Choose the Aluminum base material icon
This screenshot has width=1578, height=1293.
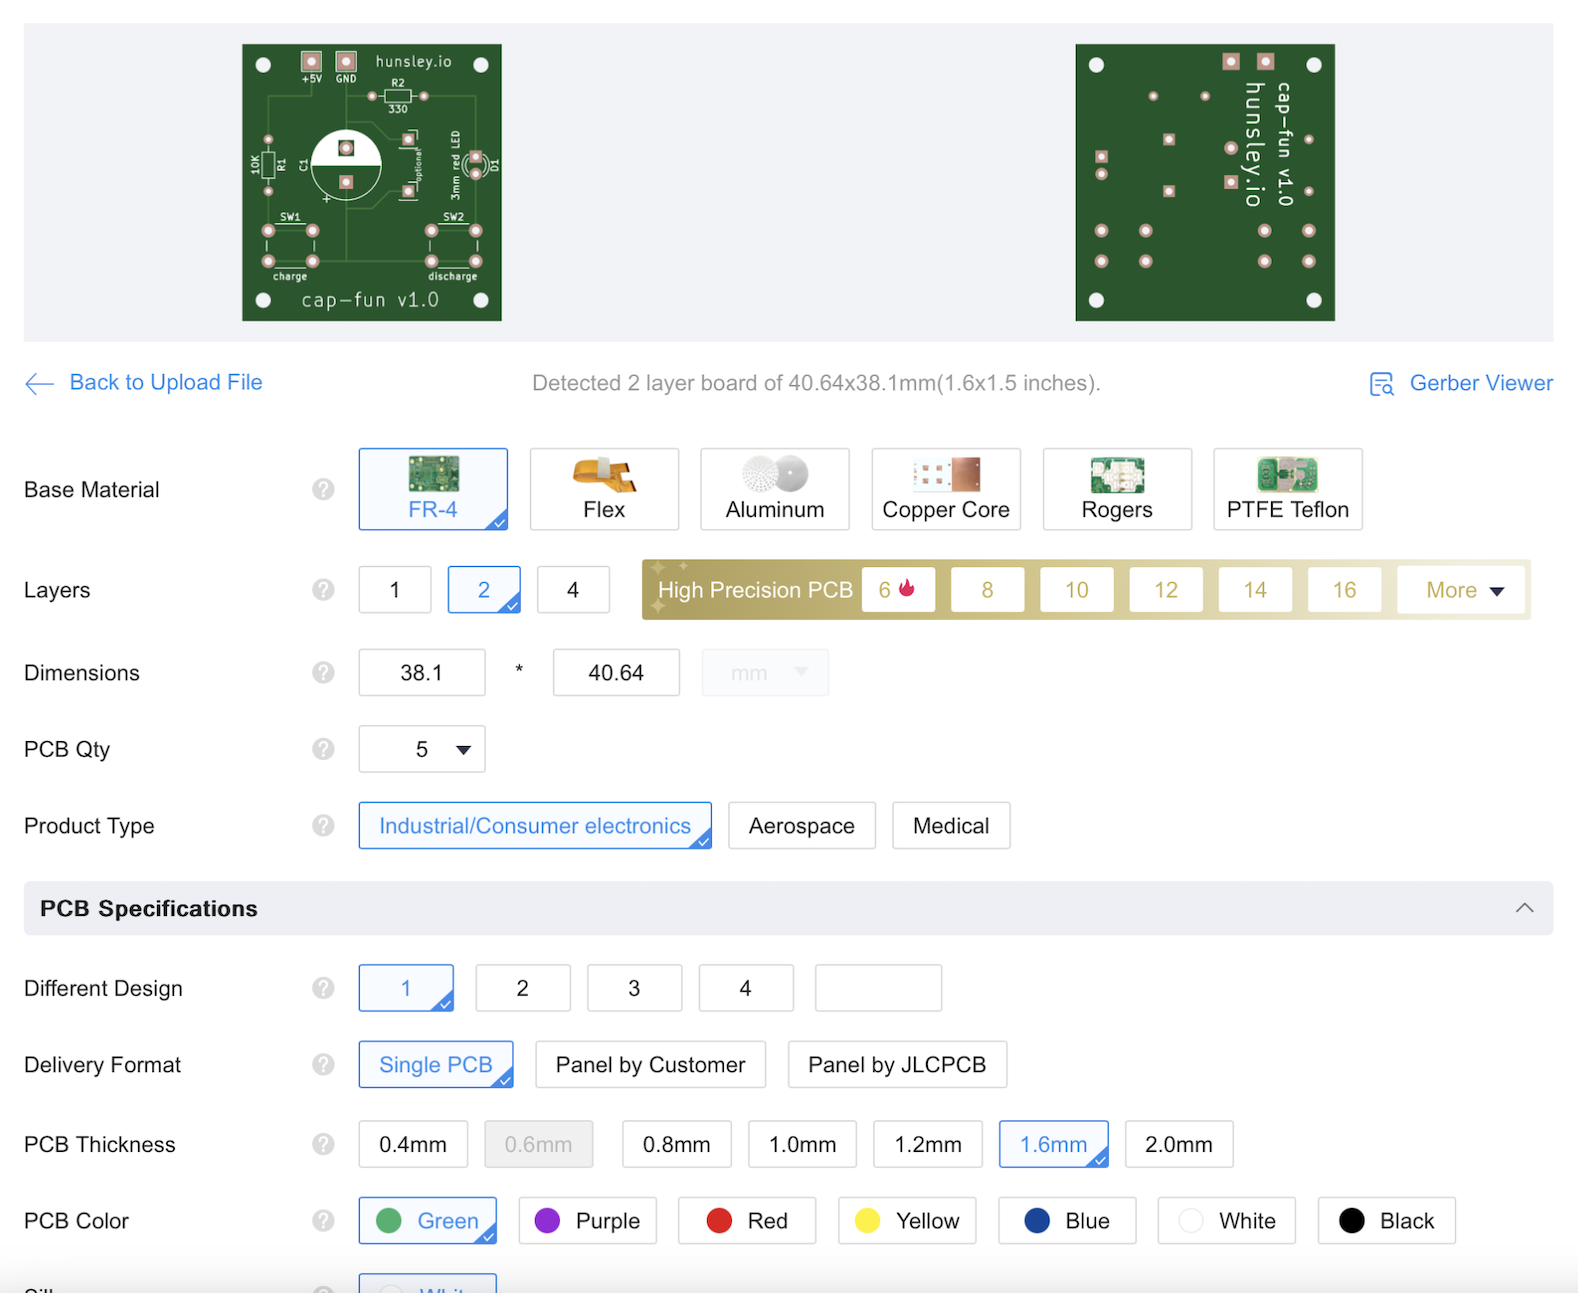[775, 475]
